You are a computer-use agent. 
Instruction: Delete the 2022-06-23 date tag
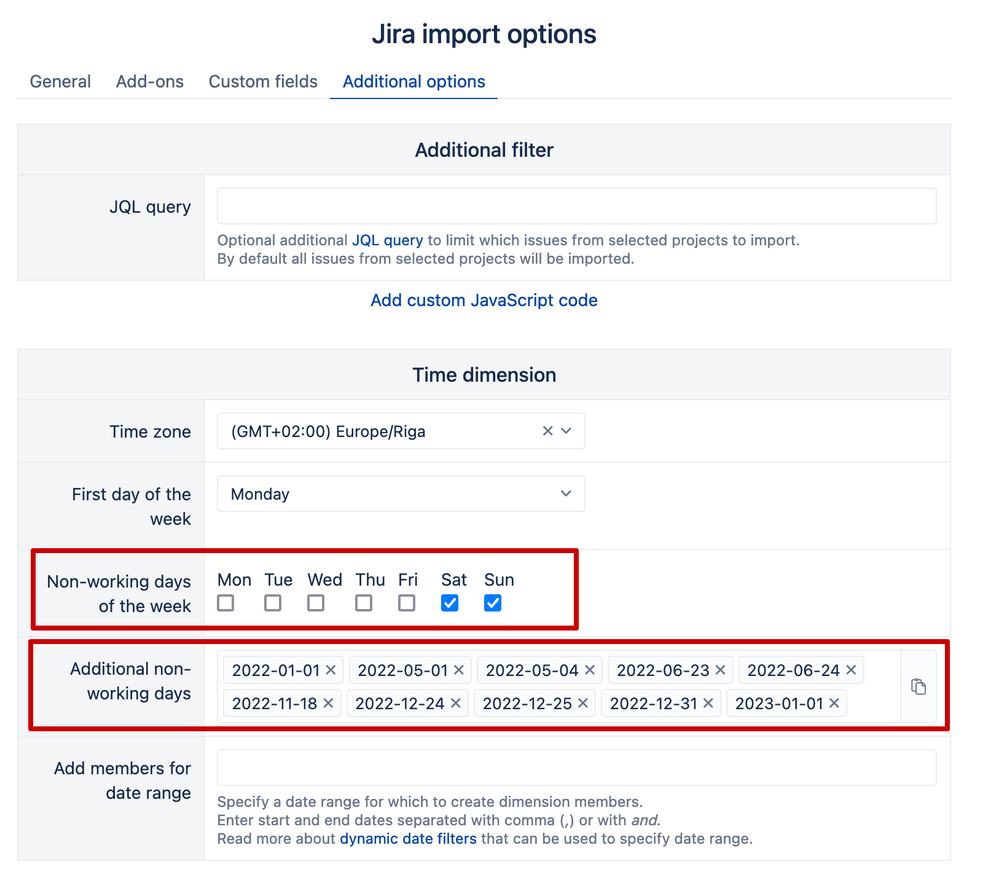coord(720,670)
